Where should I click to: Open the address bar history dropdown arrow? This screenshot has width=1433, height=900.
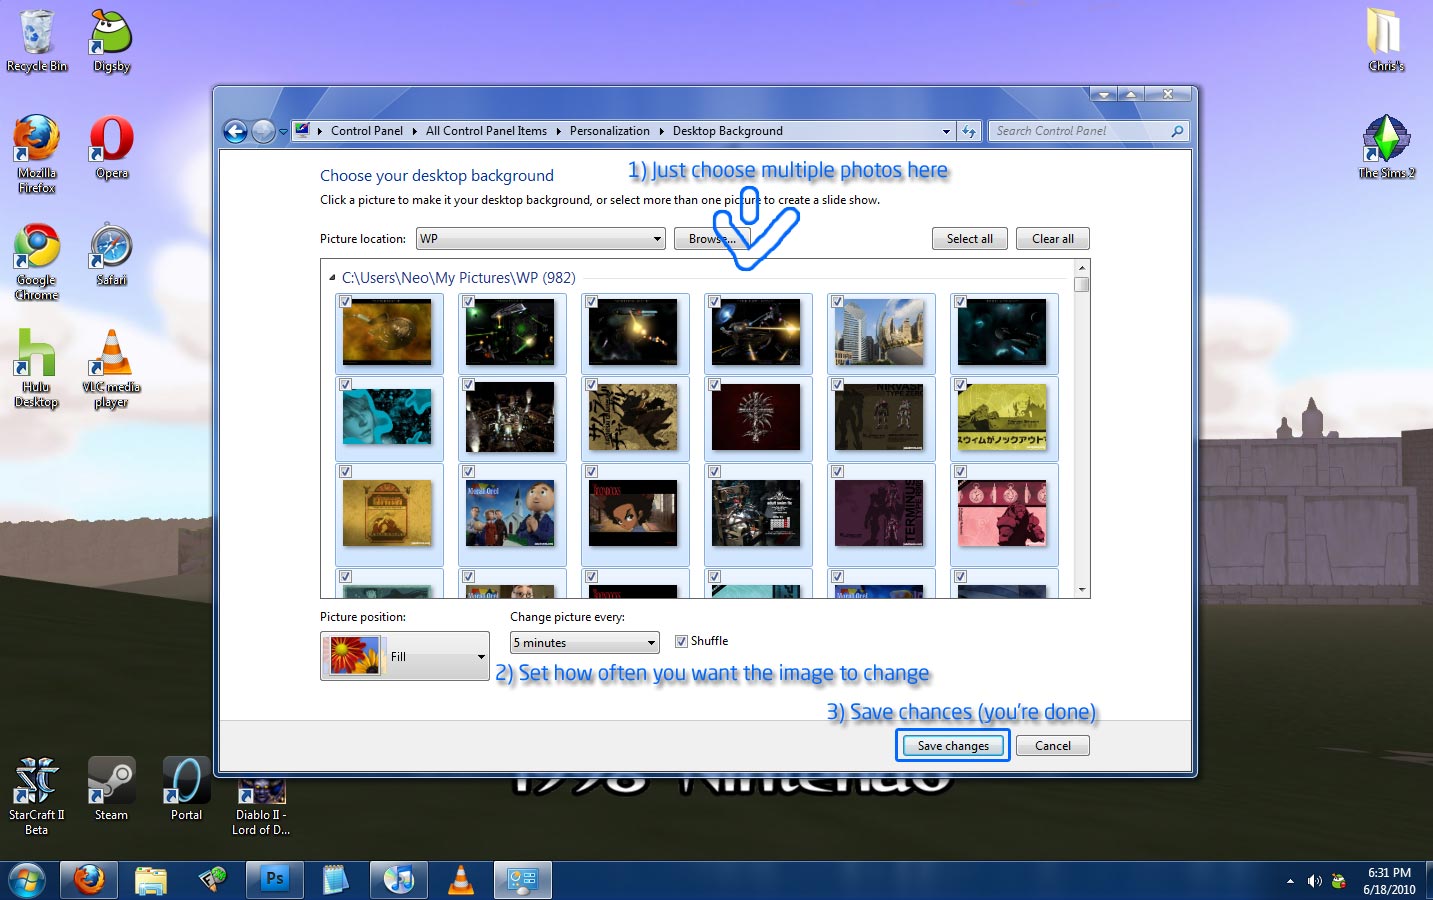[x=946, y=131]
